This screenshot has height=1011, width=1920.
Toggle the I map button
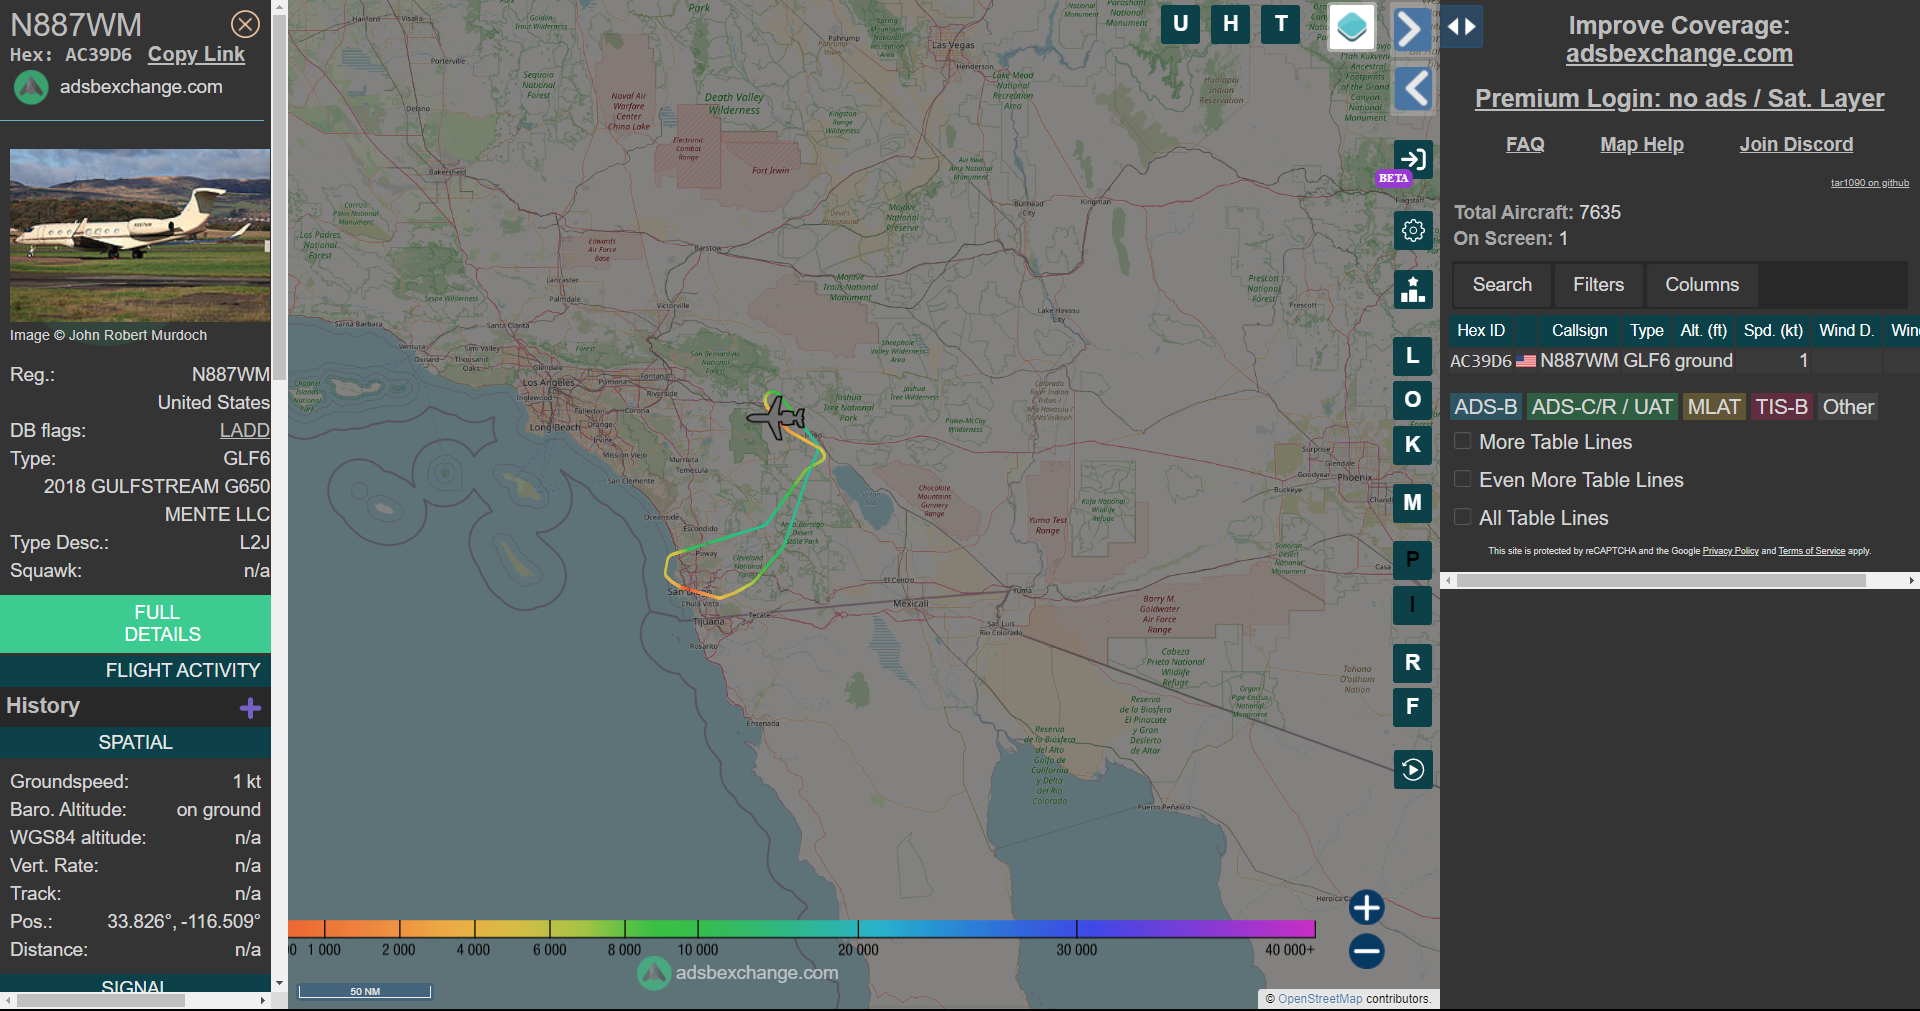[x=1412, y=605]
